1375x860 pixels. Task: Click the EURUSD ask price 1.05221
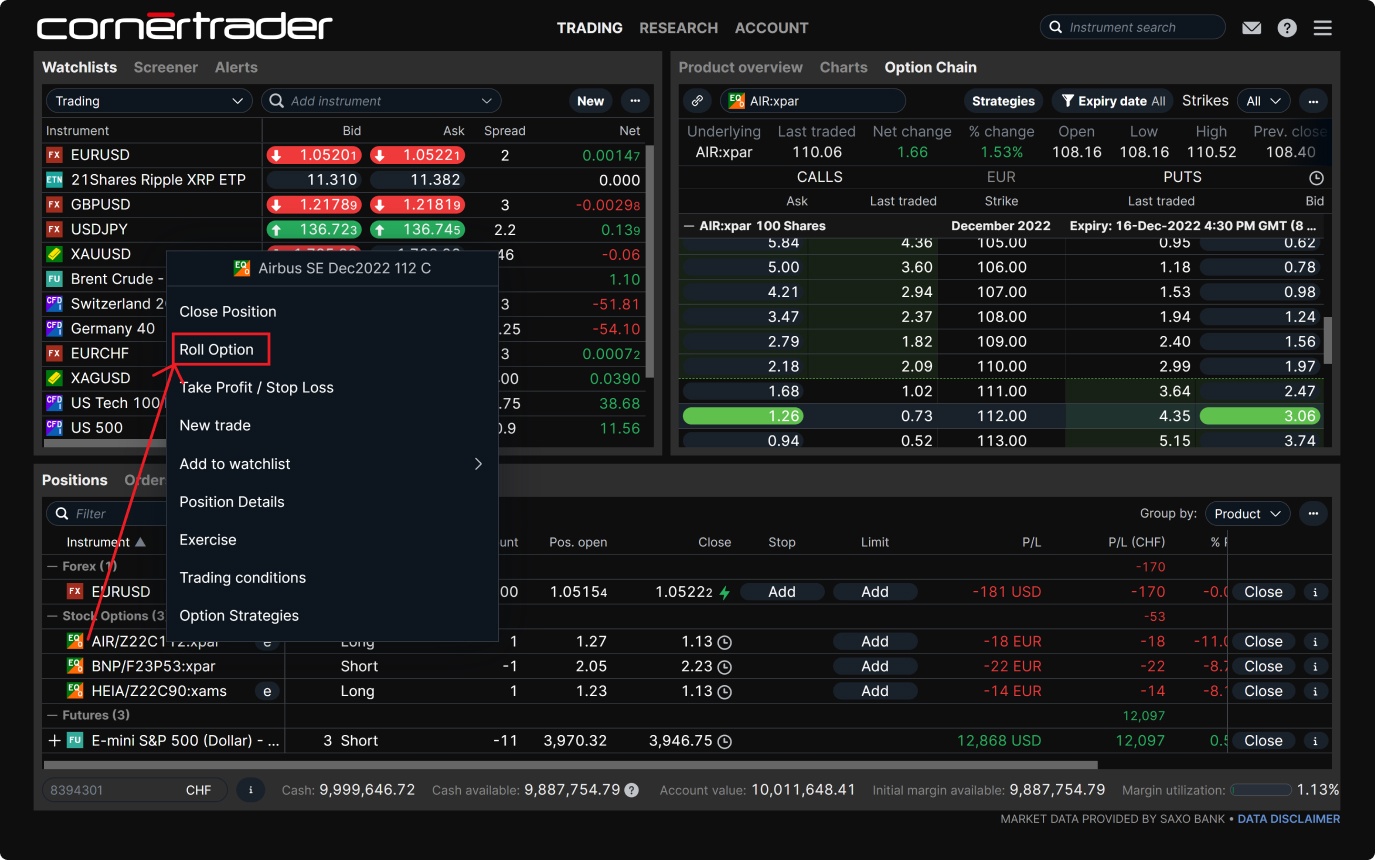tap(418, 155)
